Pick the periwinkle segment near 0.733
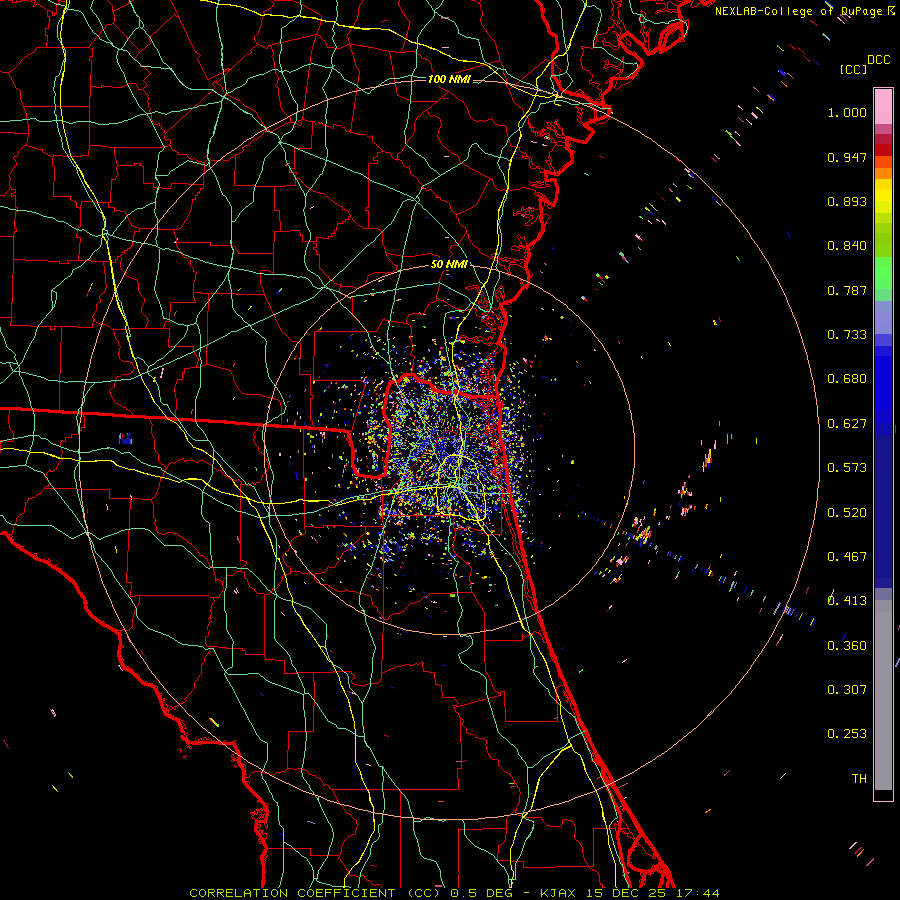 coord(883,318)
